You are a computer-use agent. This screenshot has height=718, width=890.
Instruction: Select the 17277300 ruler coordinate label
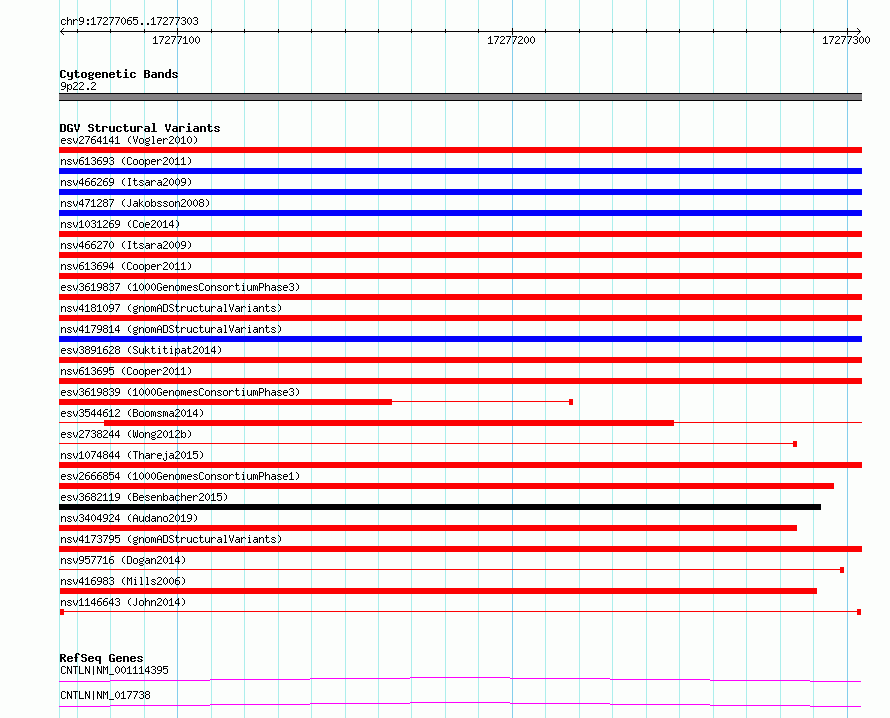(x=846, y=40)
